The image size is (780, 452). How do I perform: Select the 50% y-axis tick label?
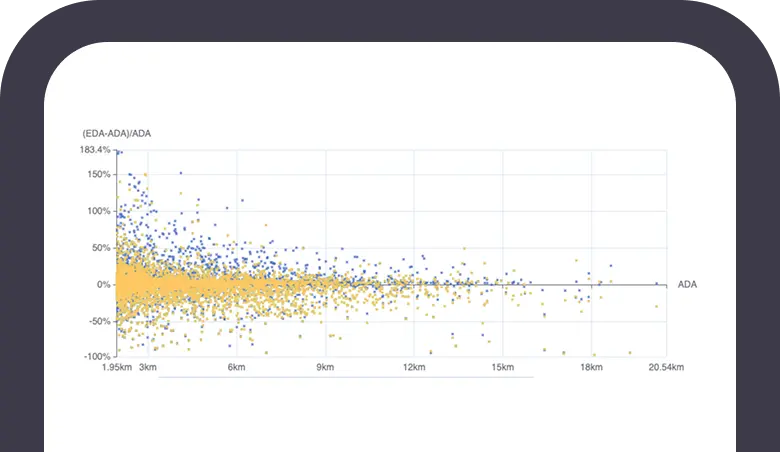tap(99, 248)
